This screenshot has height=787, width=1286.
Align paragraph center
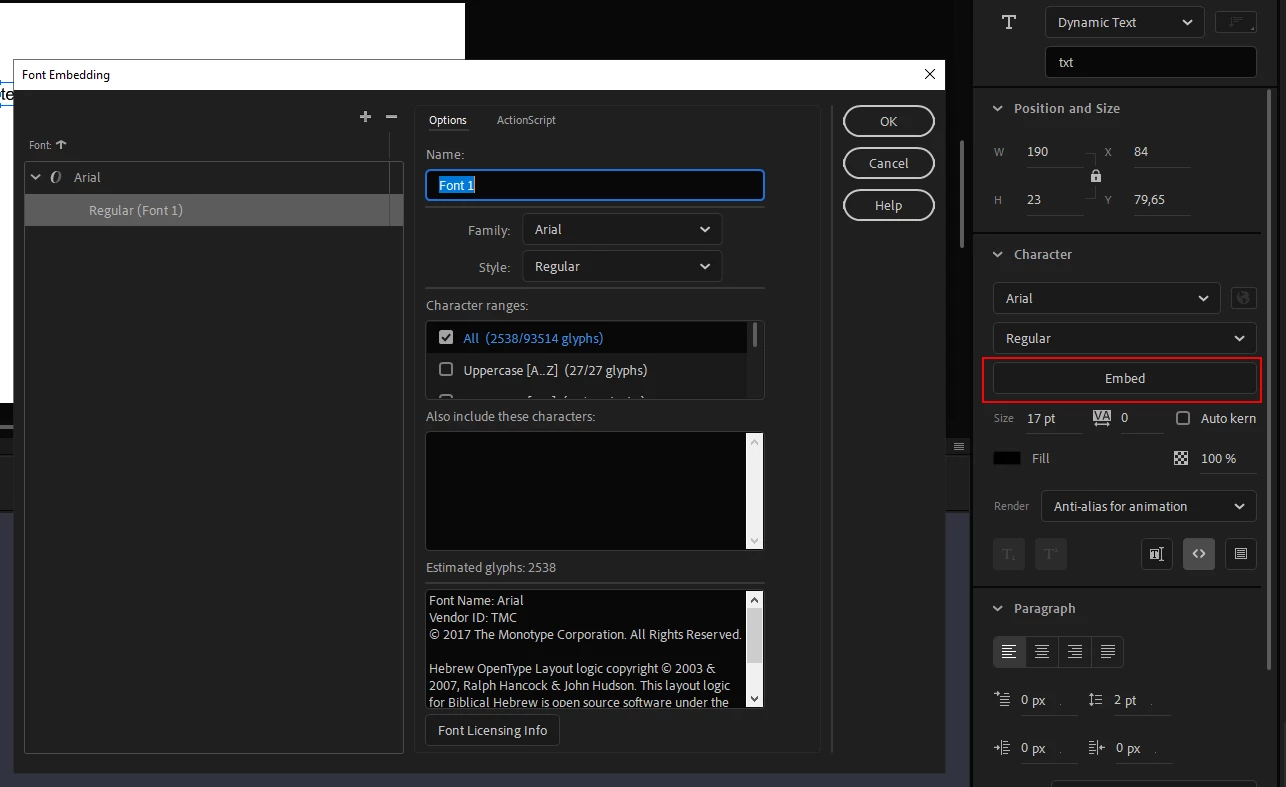coord(1042,652)
